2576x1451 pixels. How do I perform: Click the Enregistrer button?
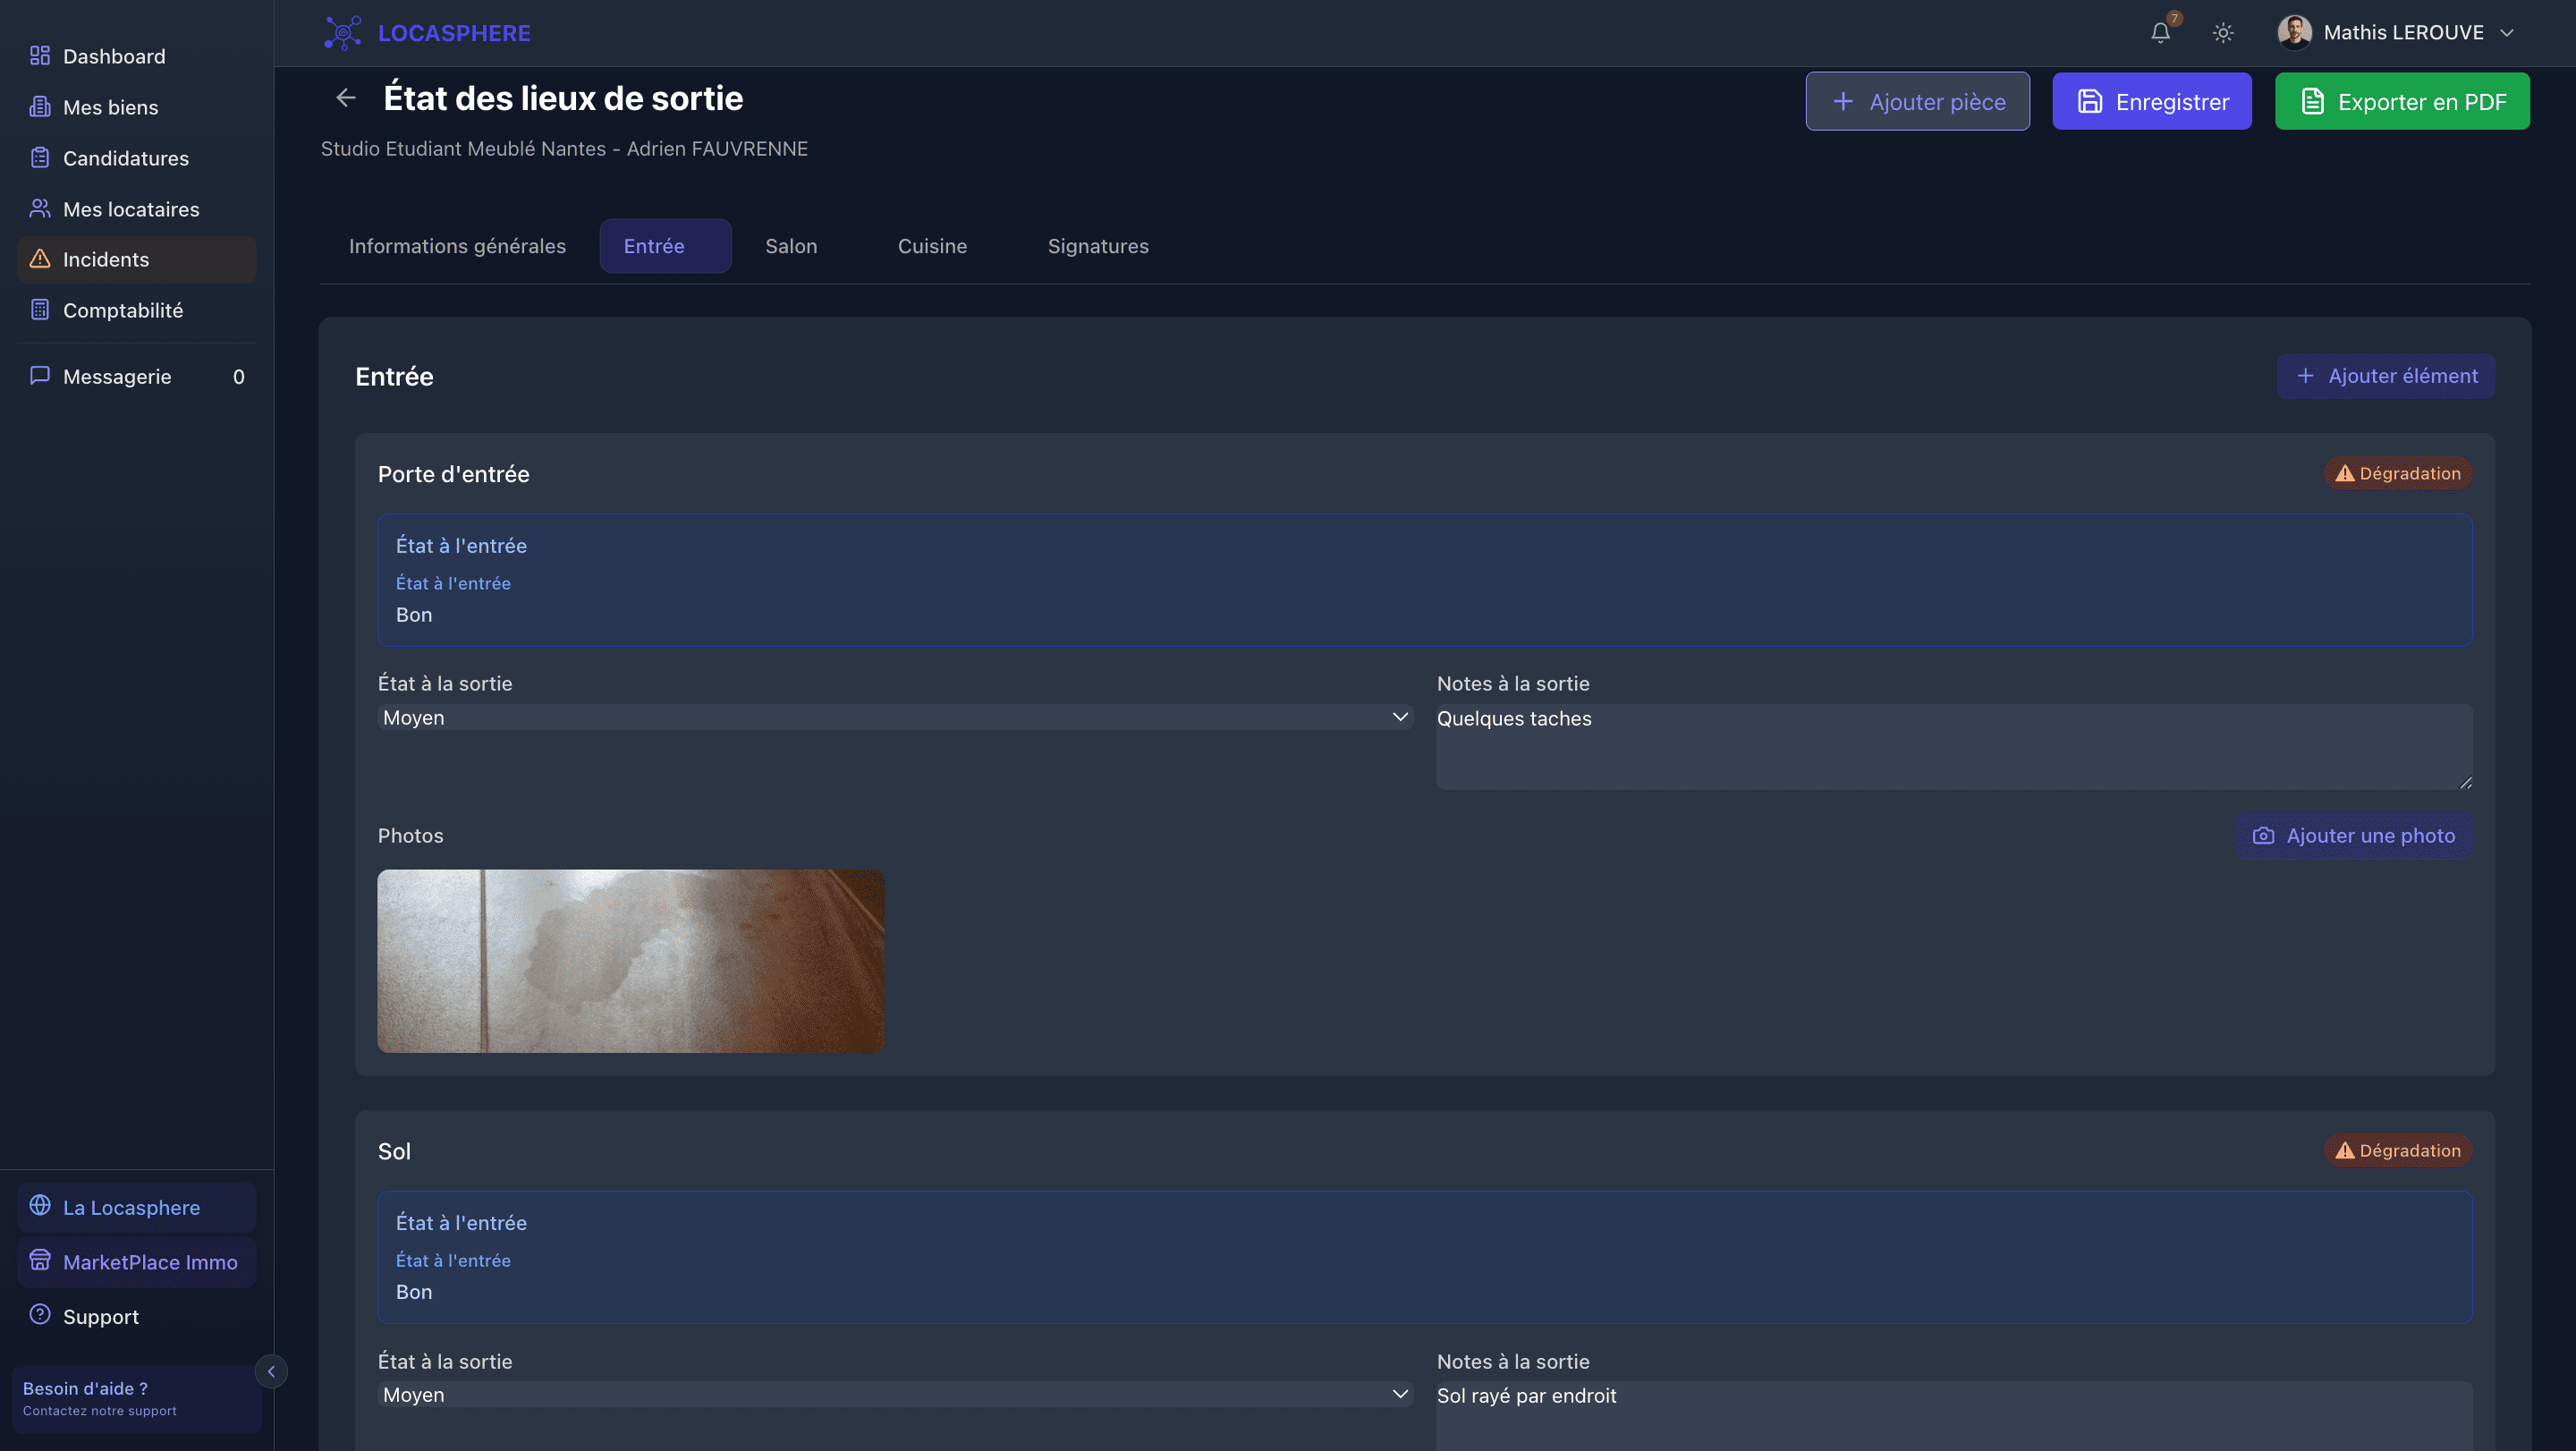2151,102
